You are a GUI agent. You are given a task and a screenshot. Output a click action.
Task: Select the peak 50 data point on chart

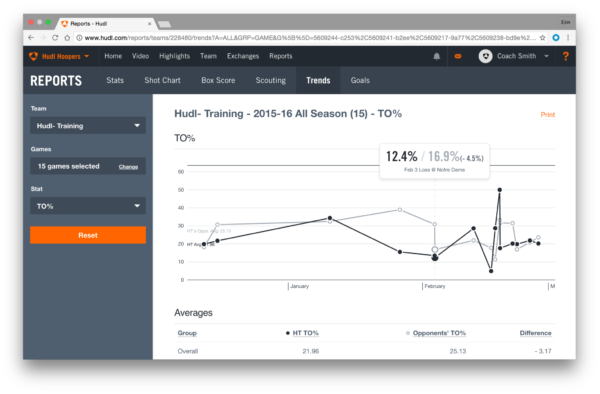pos(499,190)
